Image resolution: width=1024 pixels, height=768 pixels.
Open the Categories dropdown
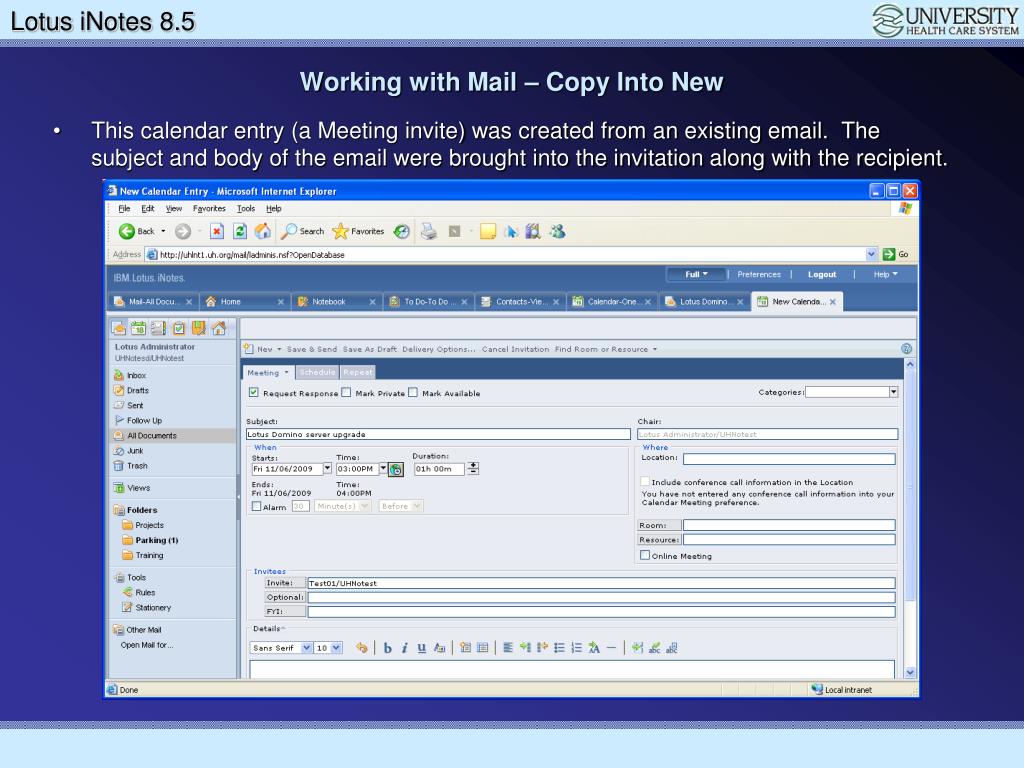pyautogui.click(x=893, y=392)
